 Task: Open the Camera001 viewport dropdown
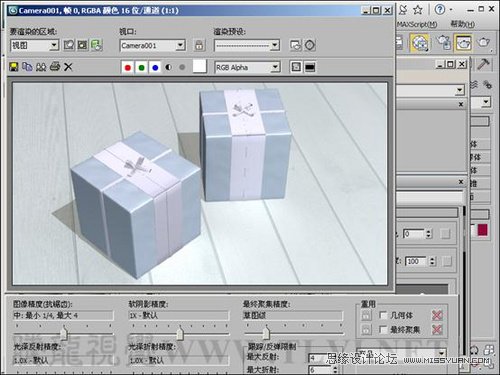pyautogui.click(x=153, y=45)
